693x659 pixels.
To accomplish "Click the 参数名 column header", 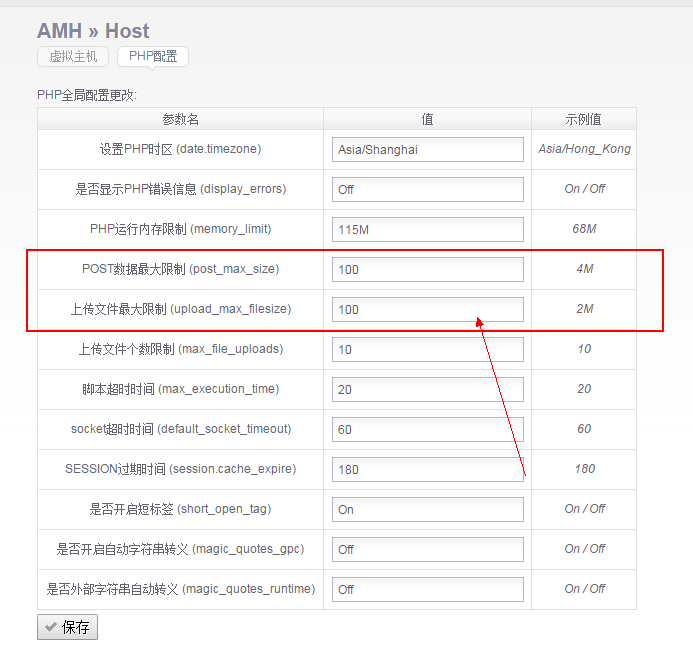I will tap(181, 119).
